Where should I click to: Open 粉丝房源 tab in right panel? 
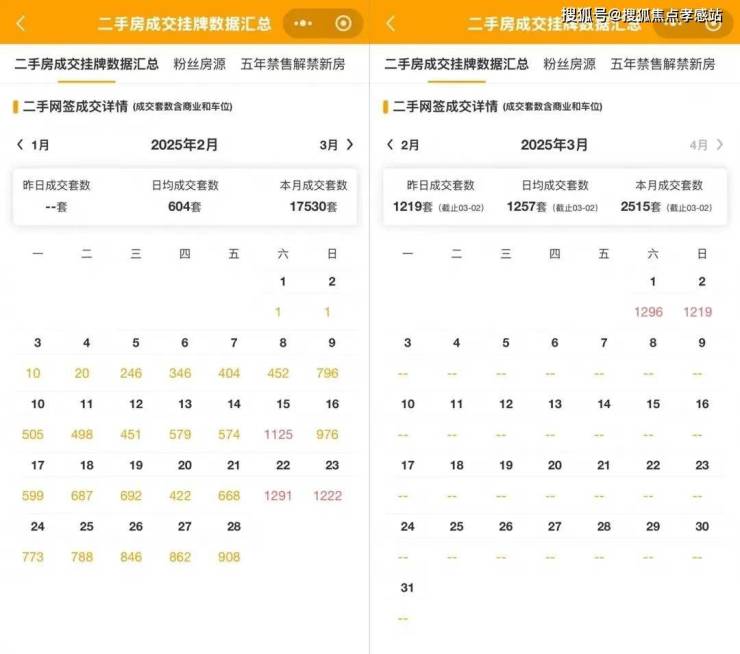coord(570,64)
